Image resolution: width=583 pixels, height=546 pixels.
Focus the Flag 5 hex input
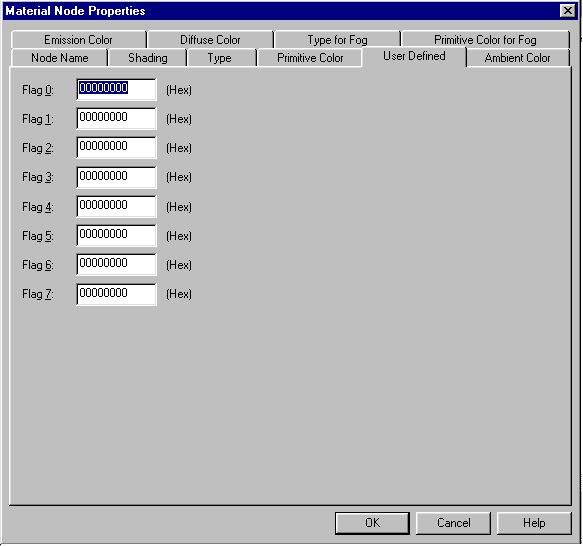[116, 235]
